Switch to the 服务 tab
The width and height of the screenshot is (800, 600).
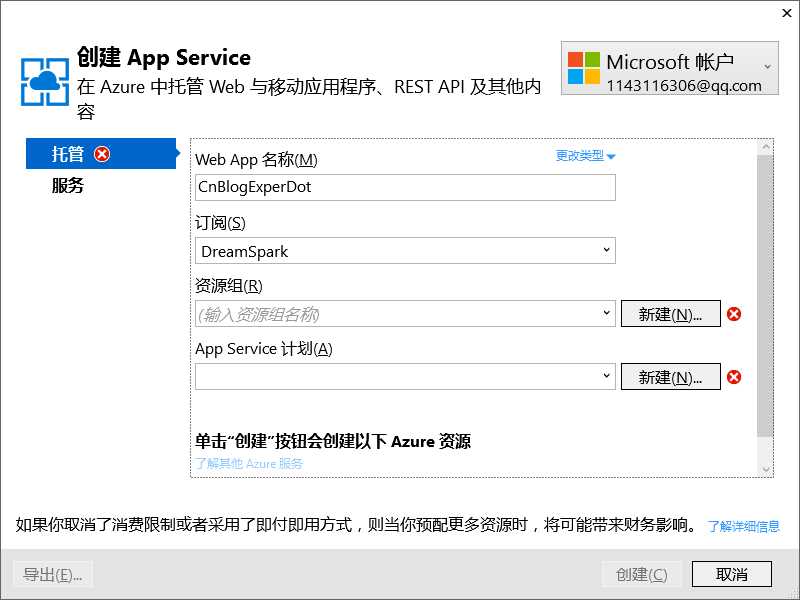[68, 186]
